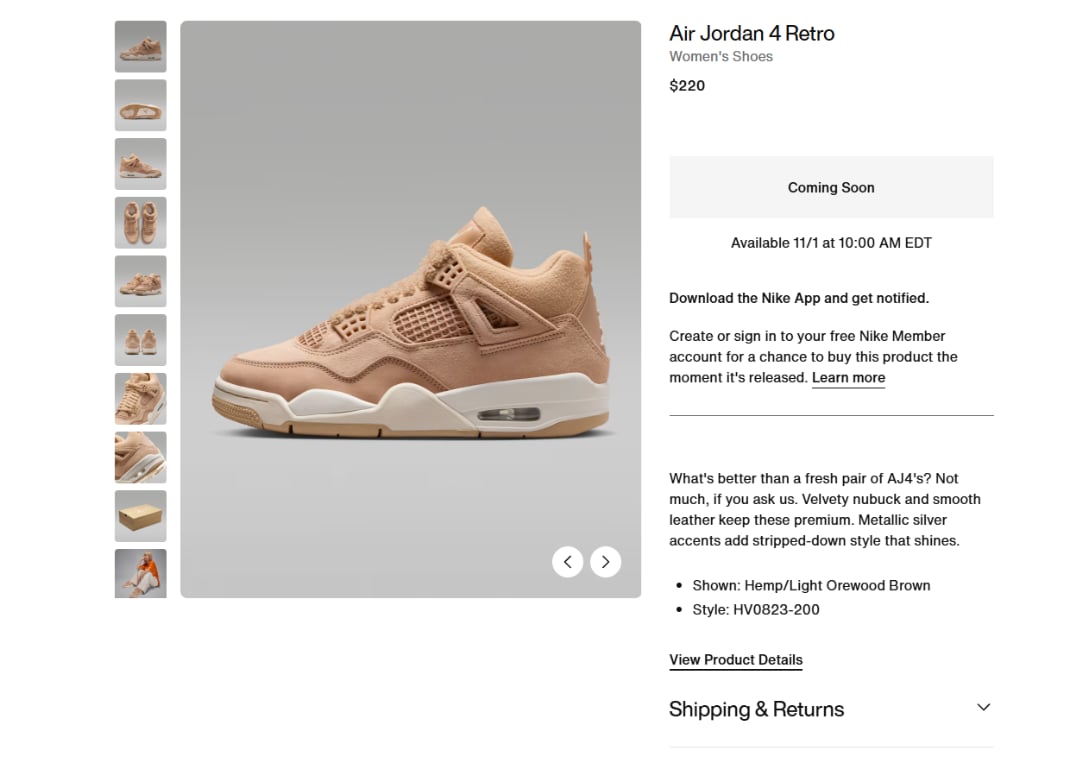Image resolution: width=1070 pixels, height=760 pixels.
Task: Click the release availability date text
Action: [x=831, y=242]
